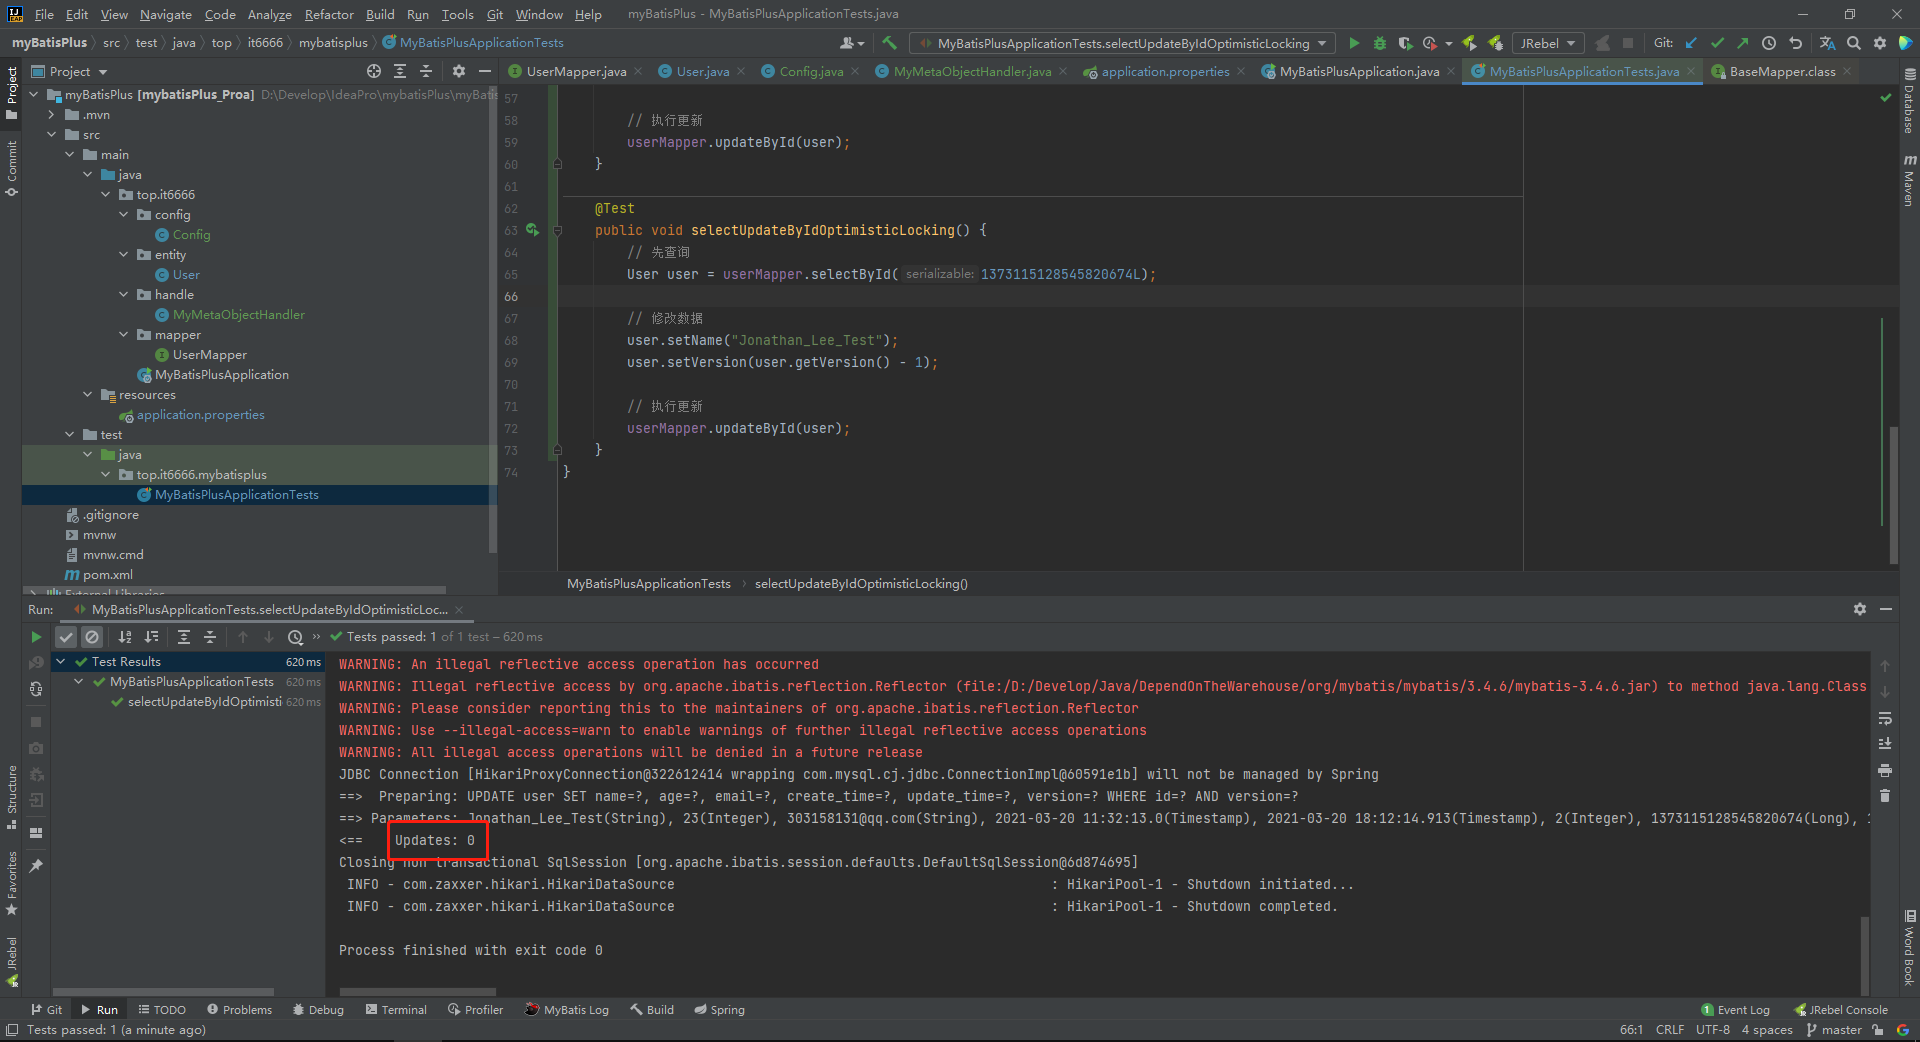Toggle soft-wrap in console
Viewport: 1920px width, 1042px height.
(1885, 718)
